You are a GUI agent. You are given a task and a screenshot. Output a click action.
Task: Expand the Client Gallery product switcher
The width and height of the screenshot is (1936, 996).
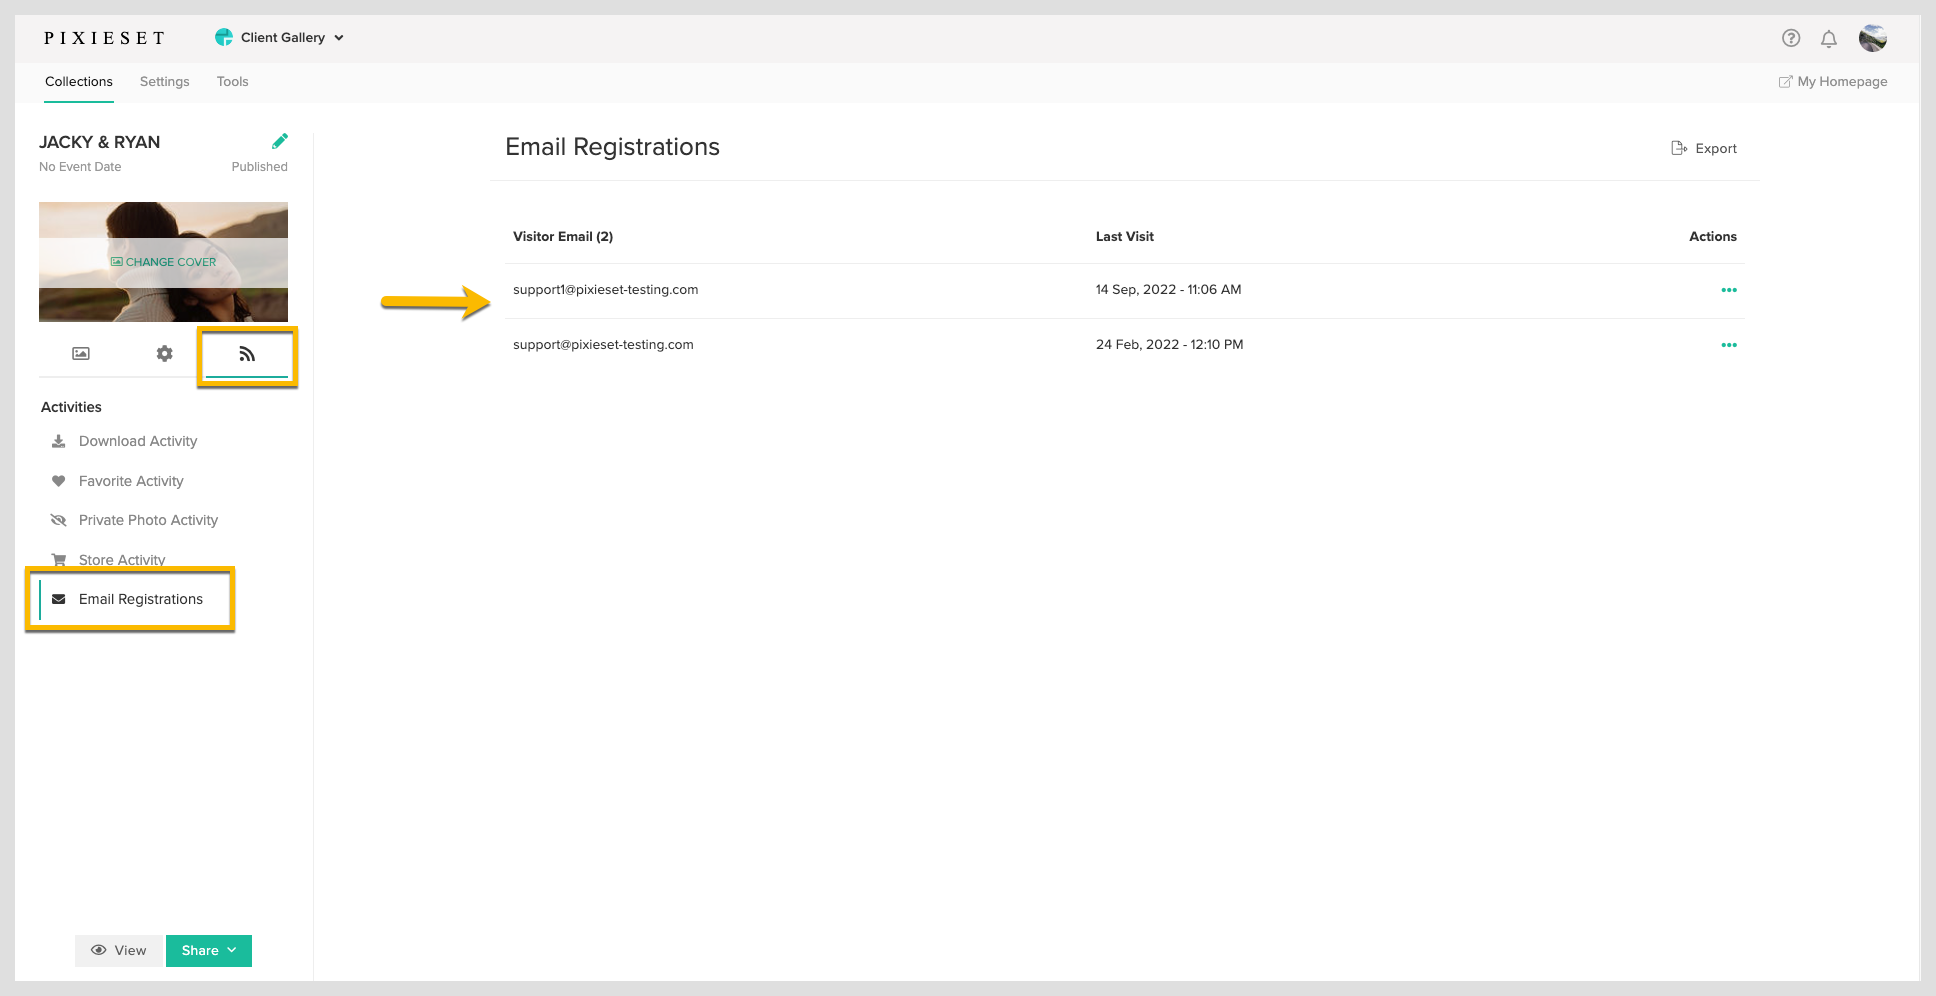tap(279, 38)
